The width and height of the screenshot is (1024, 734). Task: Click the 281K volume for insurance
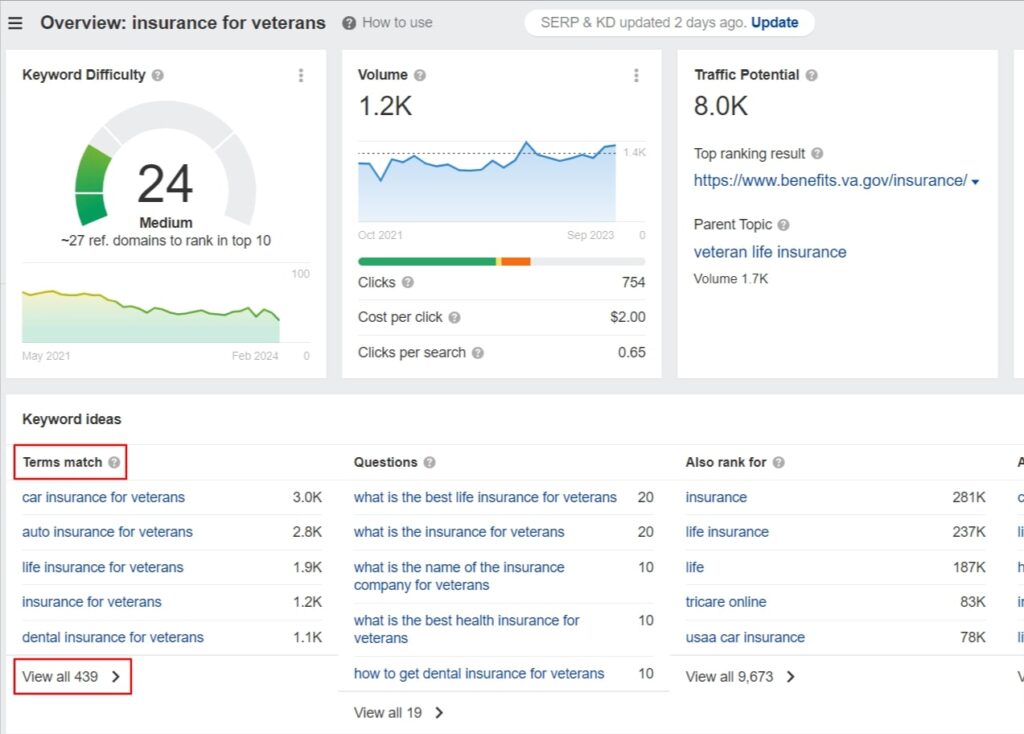tap(968, 498)
